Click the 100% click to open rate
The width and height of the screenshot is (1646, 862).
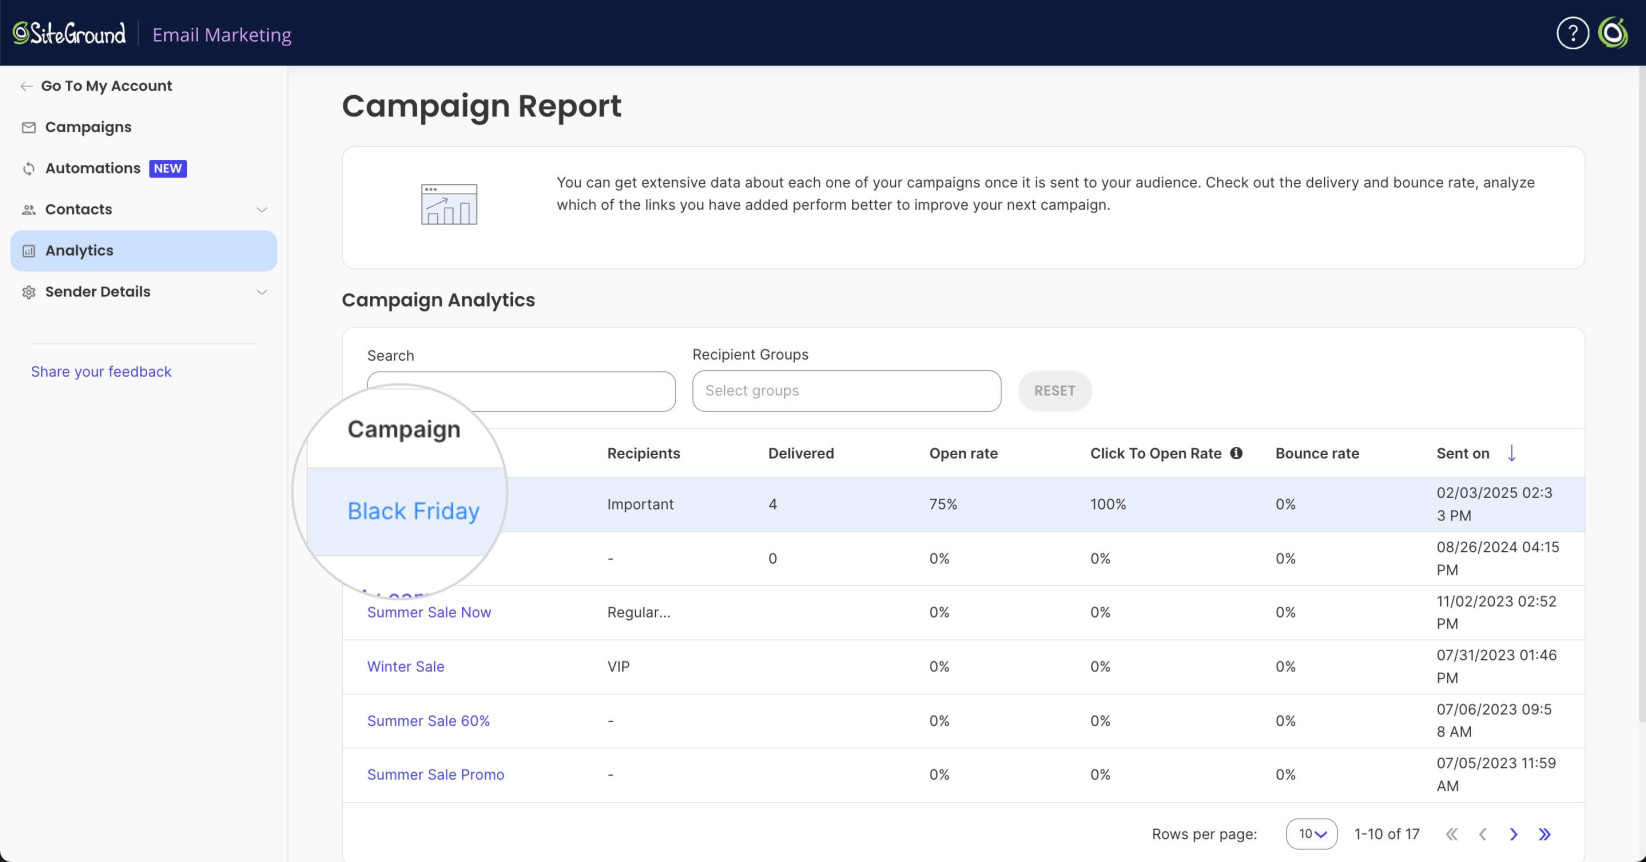click(x=1108, y=504)
